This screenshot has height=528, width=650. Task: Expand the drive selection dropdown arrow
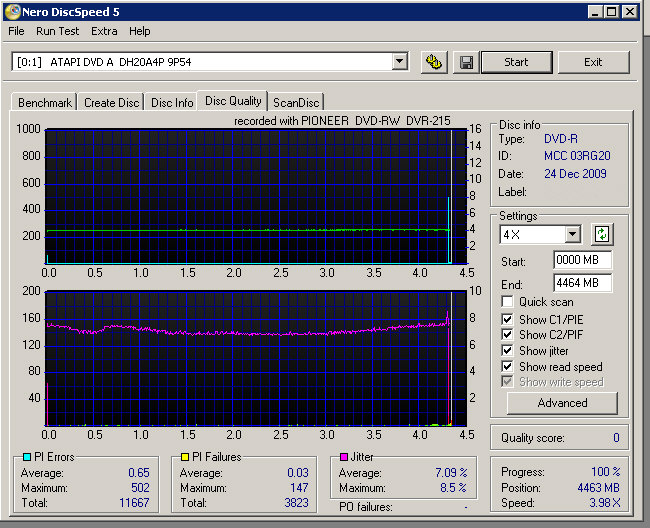pos(399,62)
